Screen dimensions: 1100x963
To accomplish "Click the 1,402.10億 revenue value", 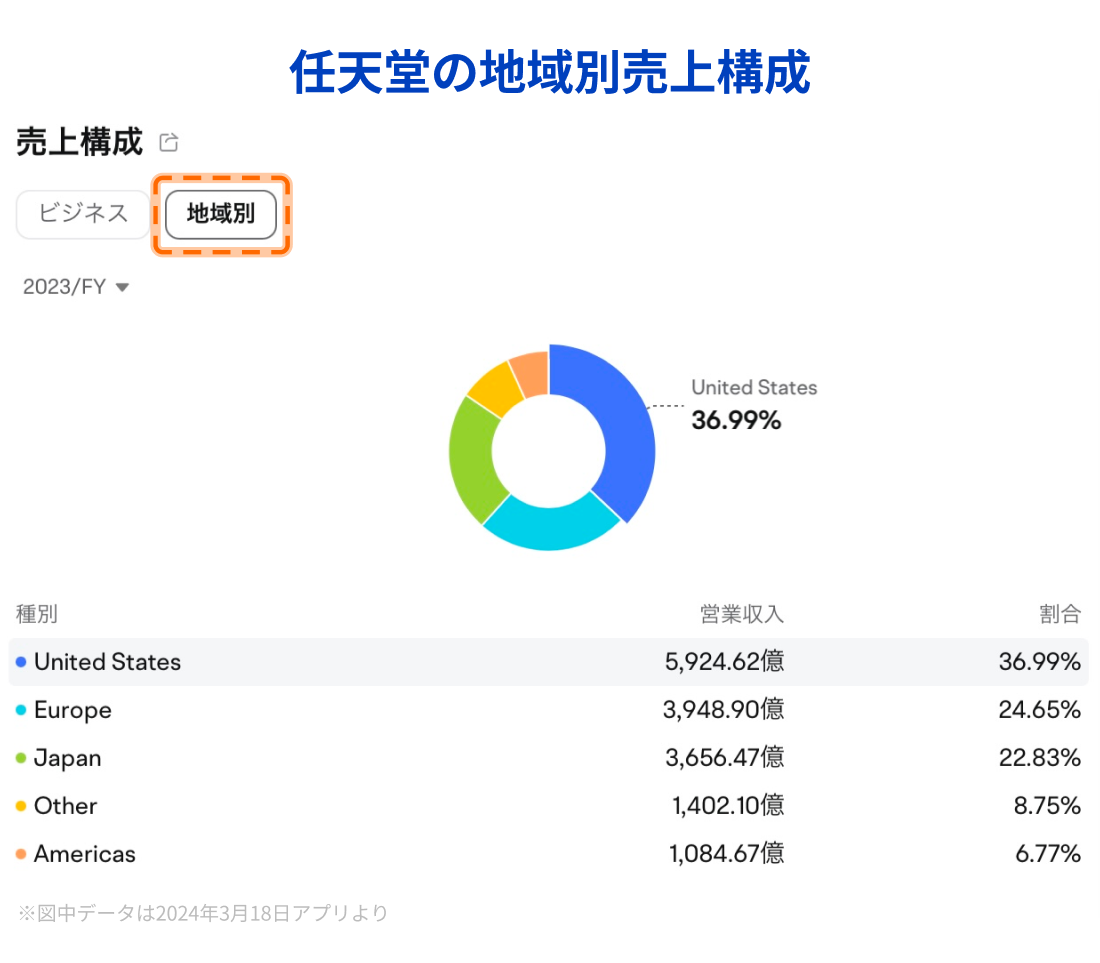I will (x=728, y=805).
